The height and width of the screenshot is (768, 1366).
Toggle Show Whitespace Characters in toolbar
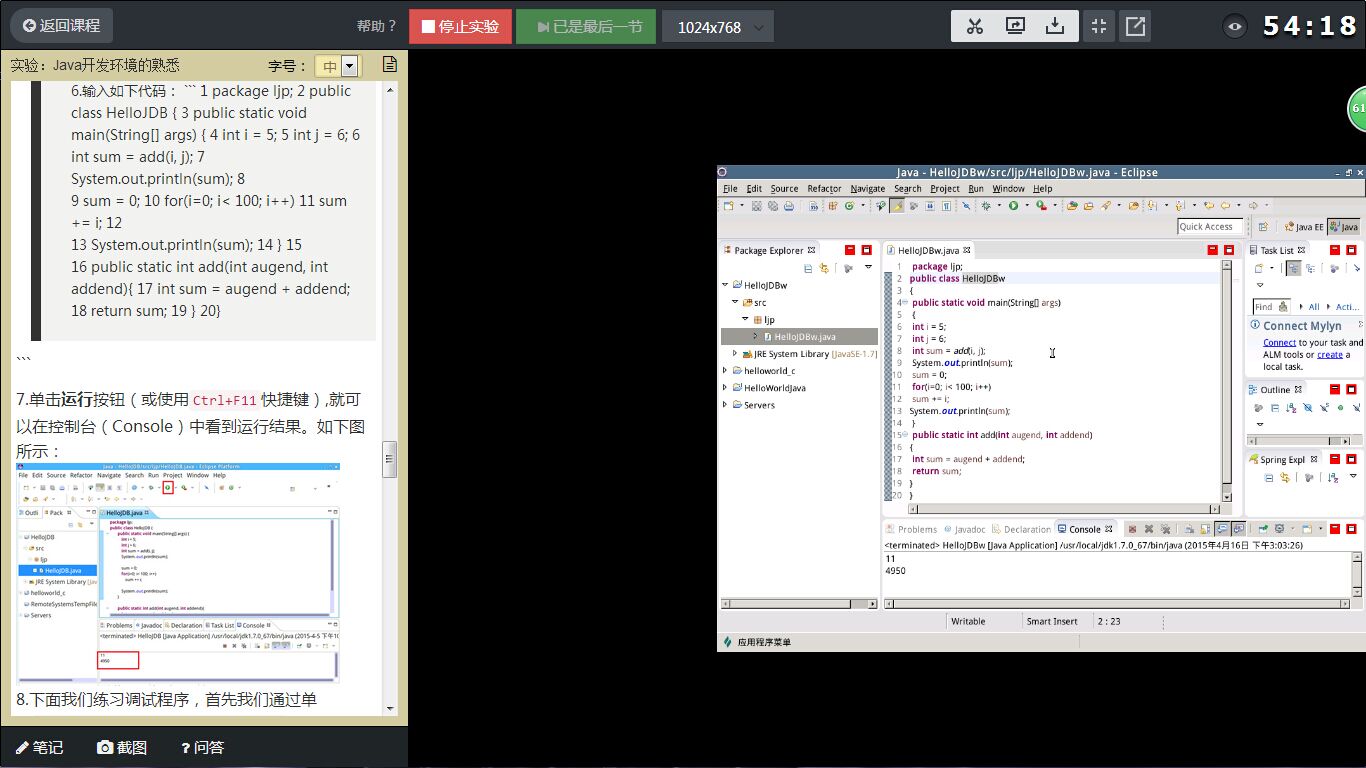click(x=947, y=205)
